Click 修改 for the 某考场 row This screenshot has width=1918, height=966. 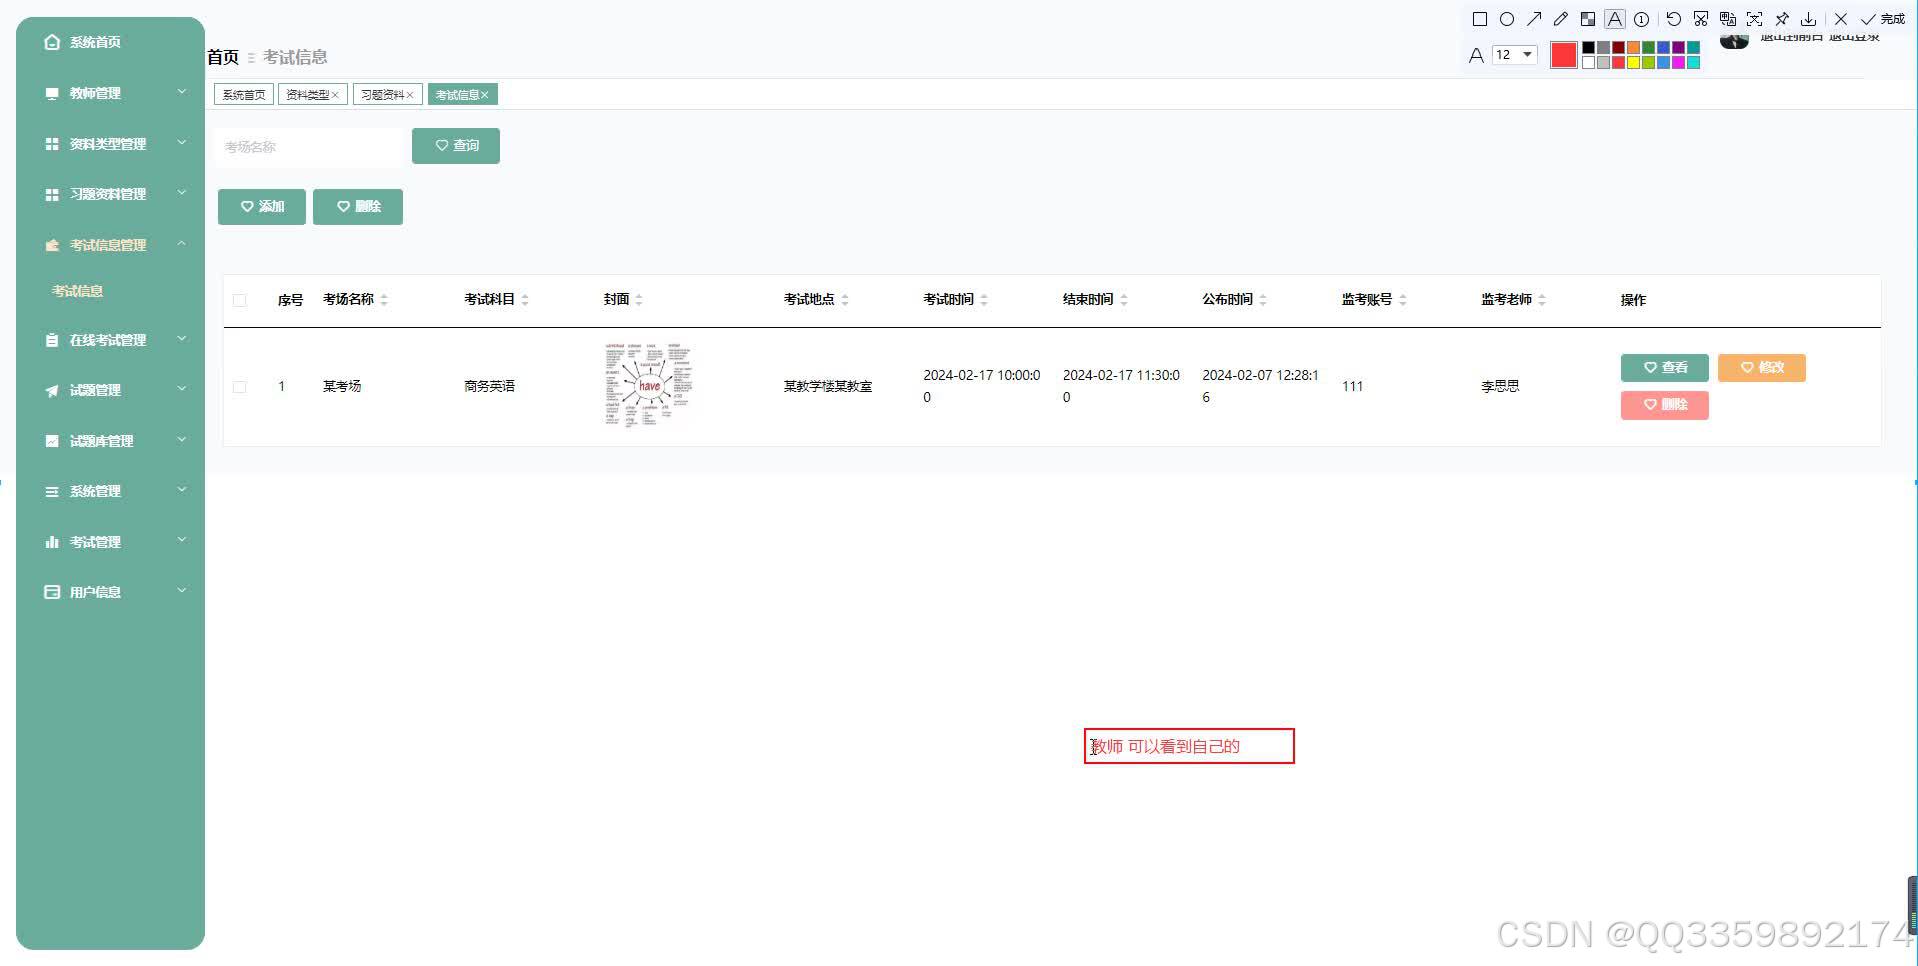(x=1761, y=368)
